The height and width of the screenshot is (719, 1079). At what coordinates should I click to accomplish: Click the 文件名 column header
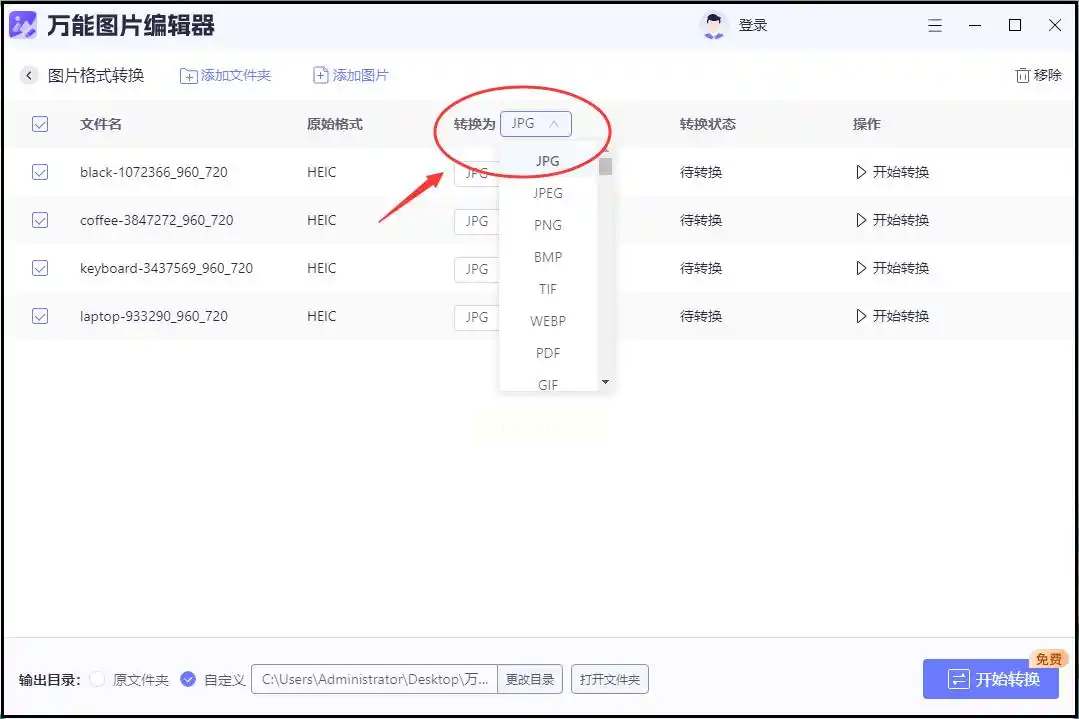point(100,124)
